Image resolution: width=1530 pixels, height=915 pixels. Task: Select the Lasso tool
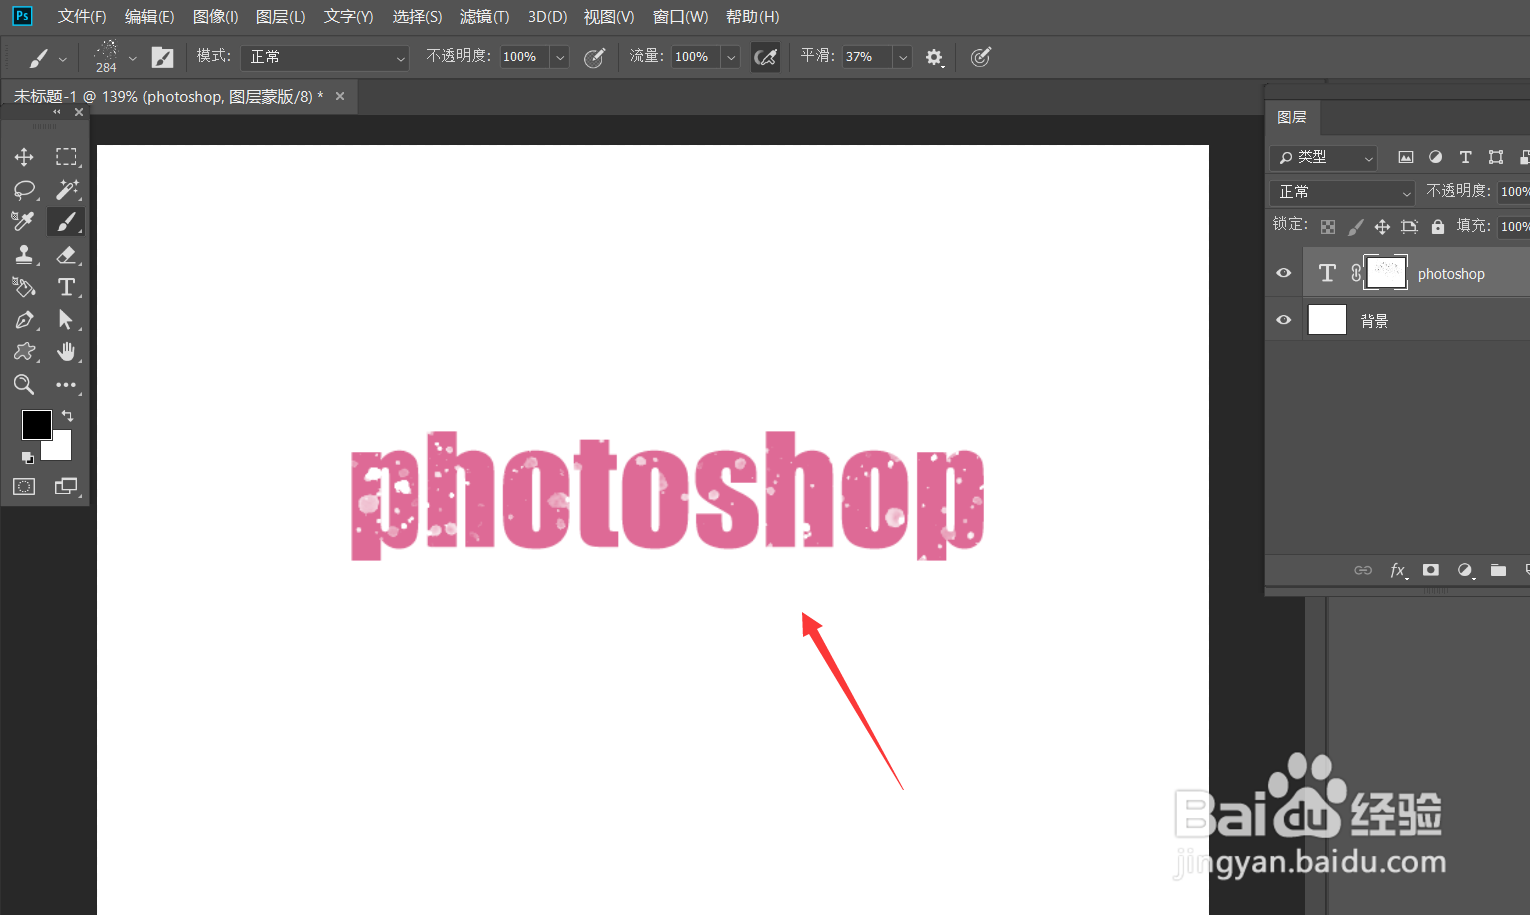pyautogui.click(x=24, y=189)
